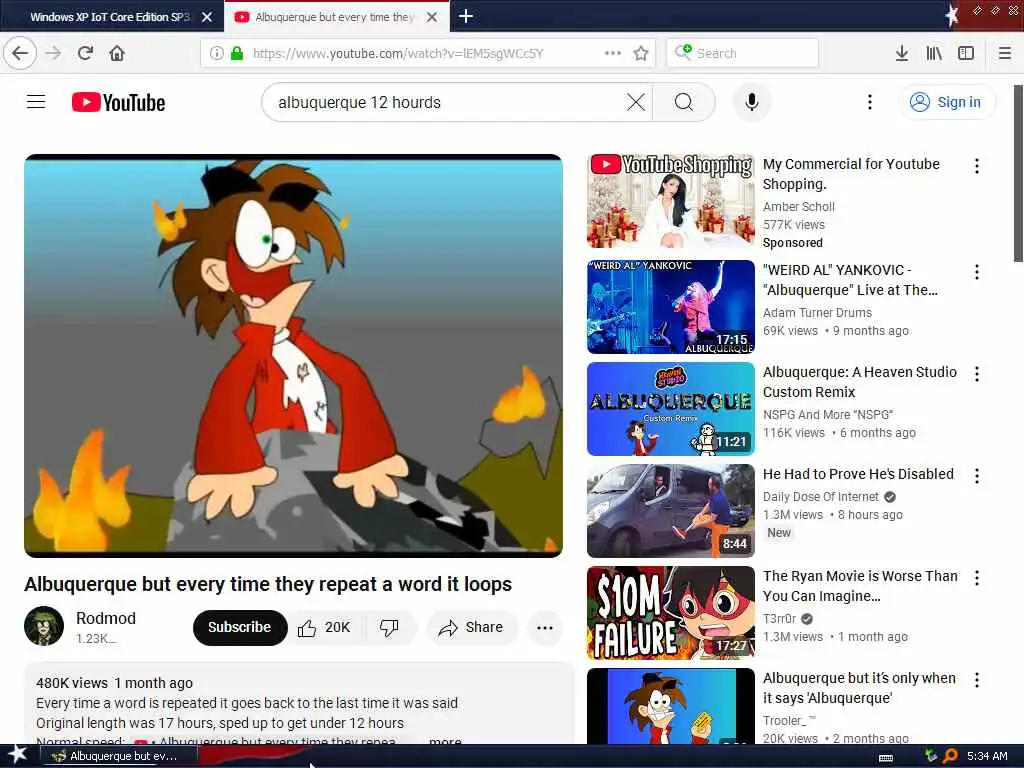Open page actions three-dot menu in address bar
The image size is (1024, 768).
coord(613,53)
